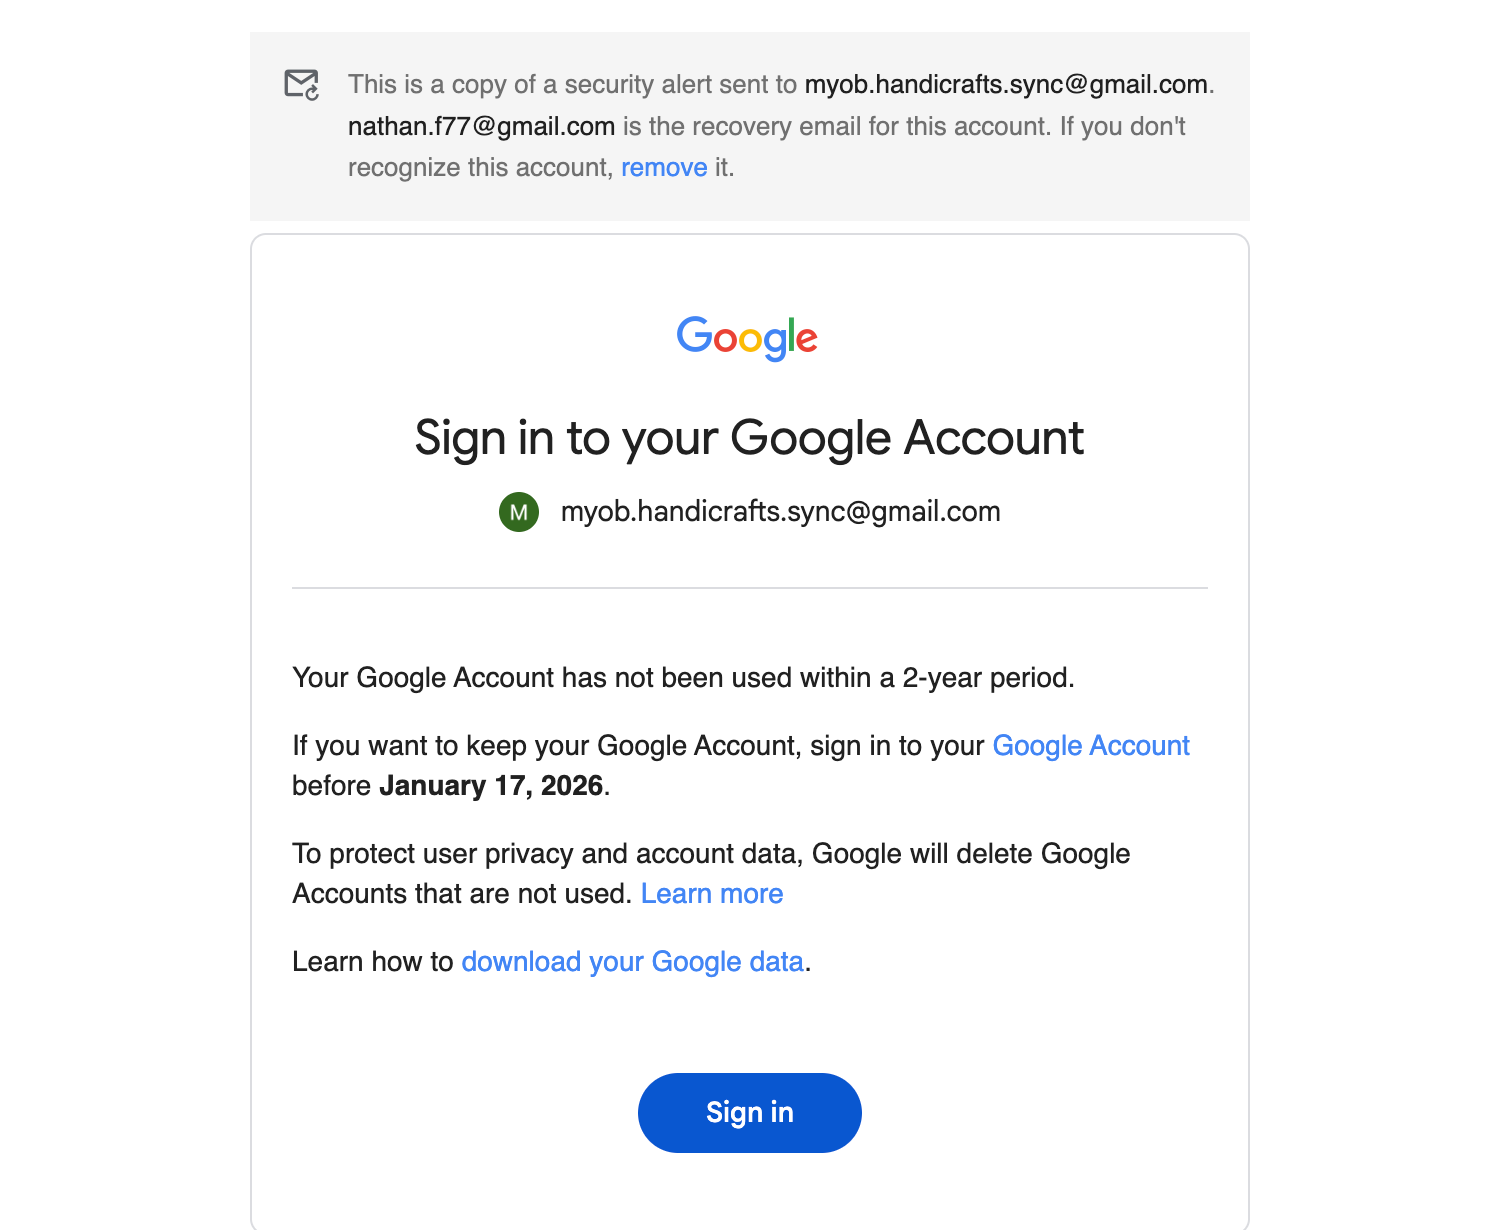The height and width of the screenshot is (1230, 1508).
Task: Open the "Learn more" link
Action: tap(711, 894)
